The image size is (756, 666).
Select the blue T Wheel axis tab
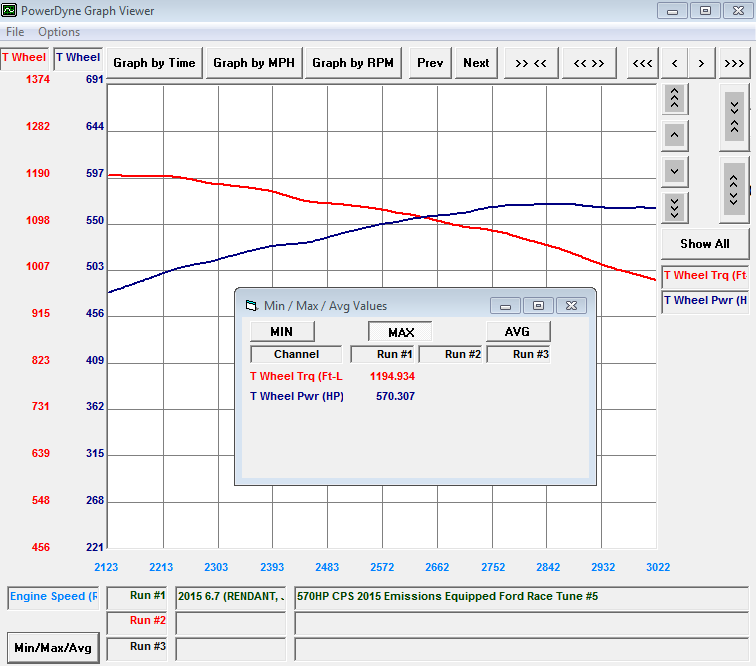(x=78, y=58)
